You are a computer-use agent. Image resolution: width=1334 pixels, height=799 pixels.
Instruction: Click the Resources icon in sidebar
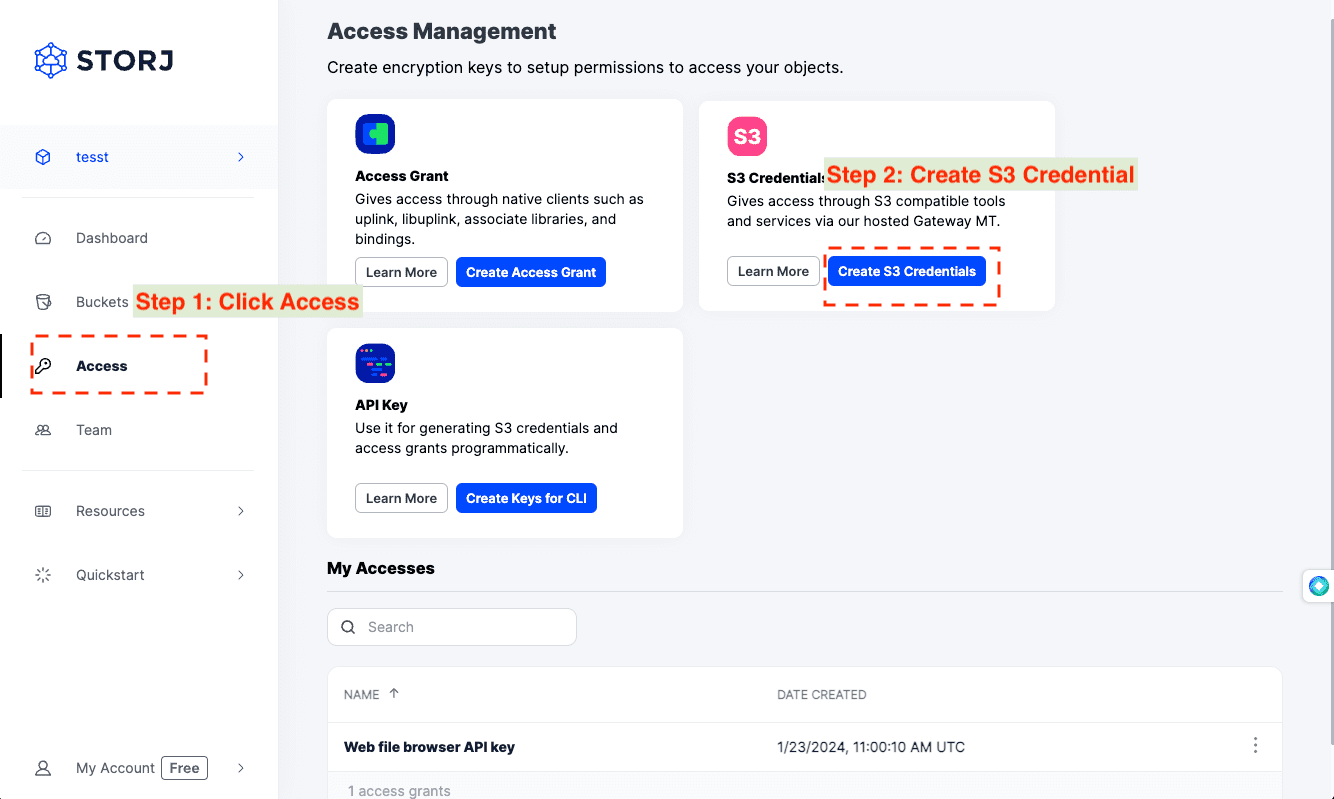click(43, 511)
